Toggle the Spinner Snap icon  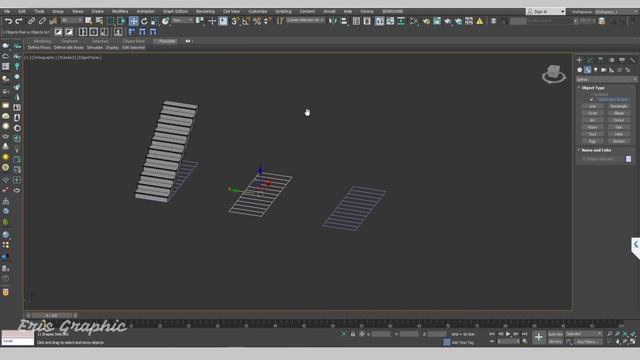point(268,21)
